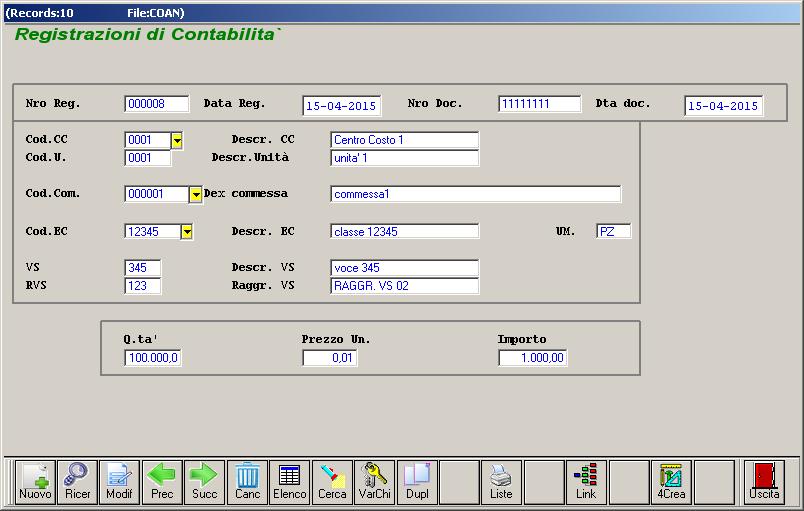Click the Importo field 1.000,00

(533, 358)
